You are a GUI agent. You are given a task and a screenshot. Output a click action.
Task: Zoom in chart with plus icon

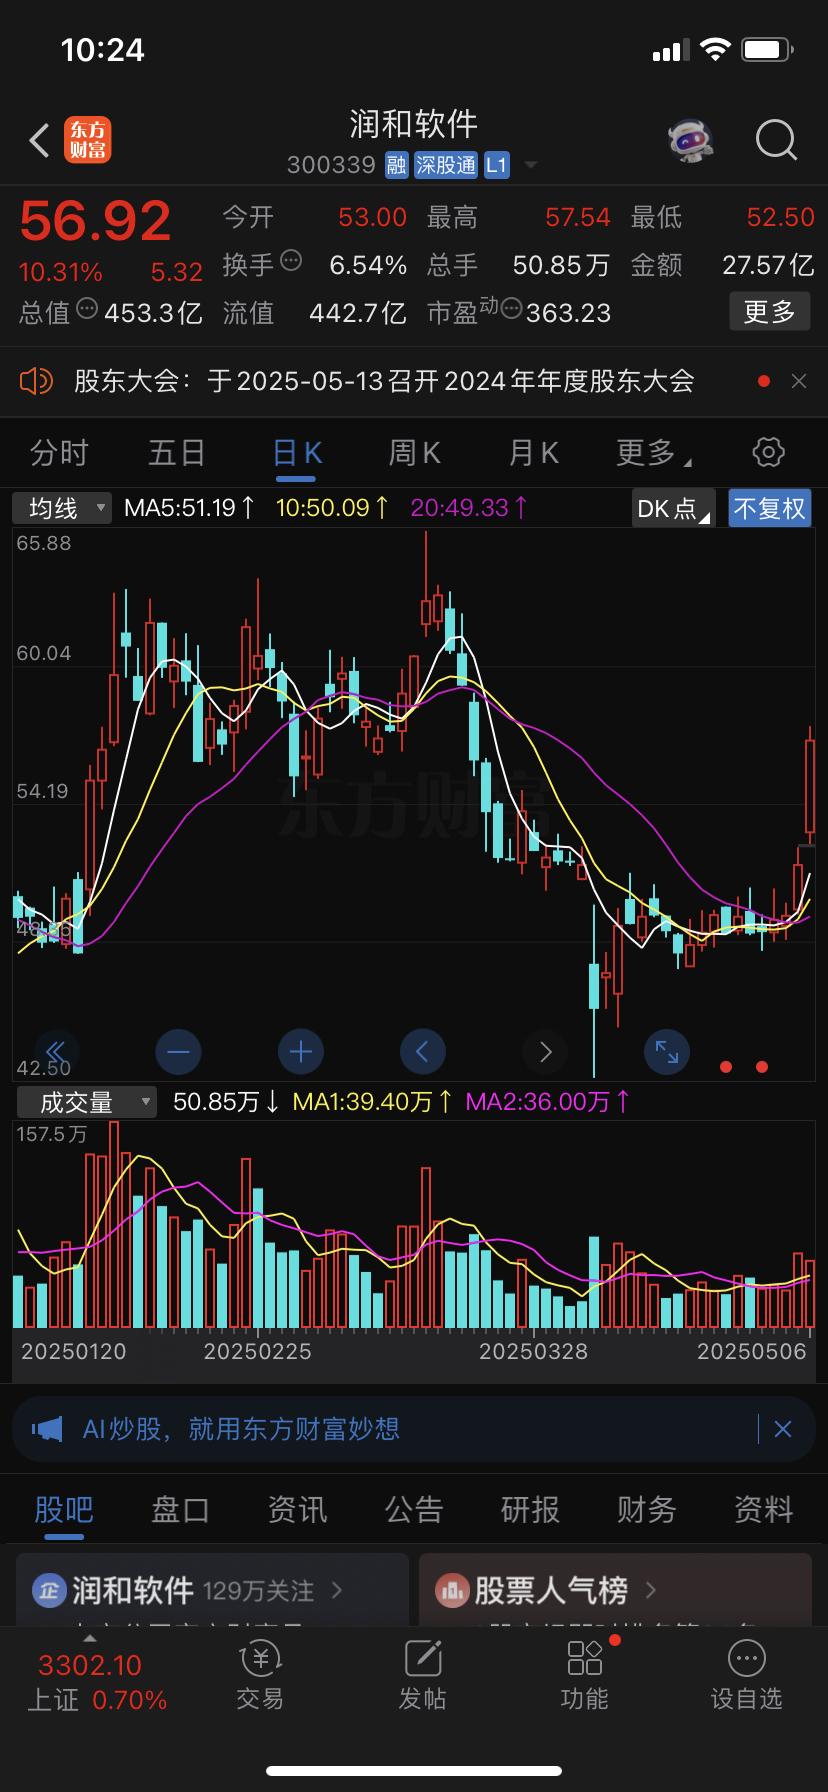301,1052
